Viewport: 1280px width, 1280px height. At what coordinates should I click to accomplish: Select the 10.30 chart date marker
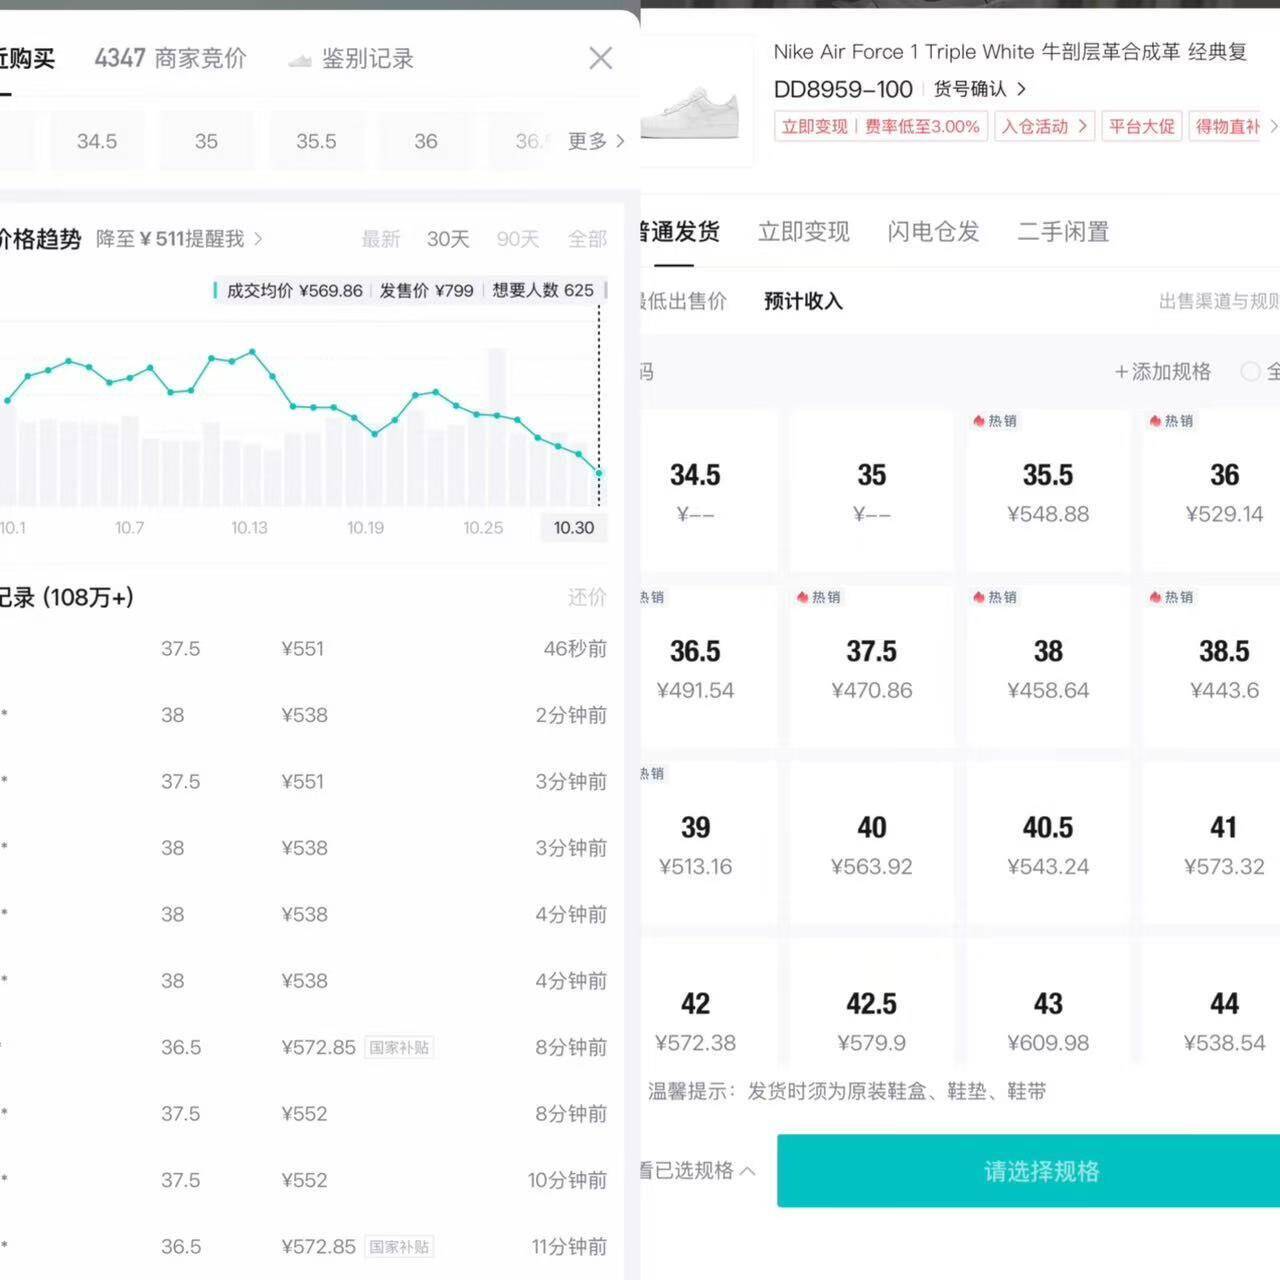[573, 528]
